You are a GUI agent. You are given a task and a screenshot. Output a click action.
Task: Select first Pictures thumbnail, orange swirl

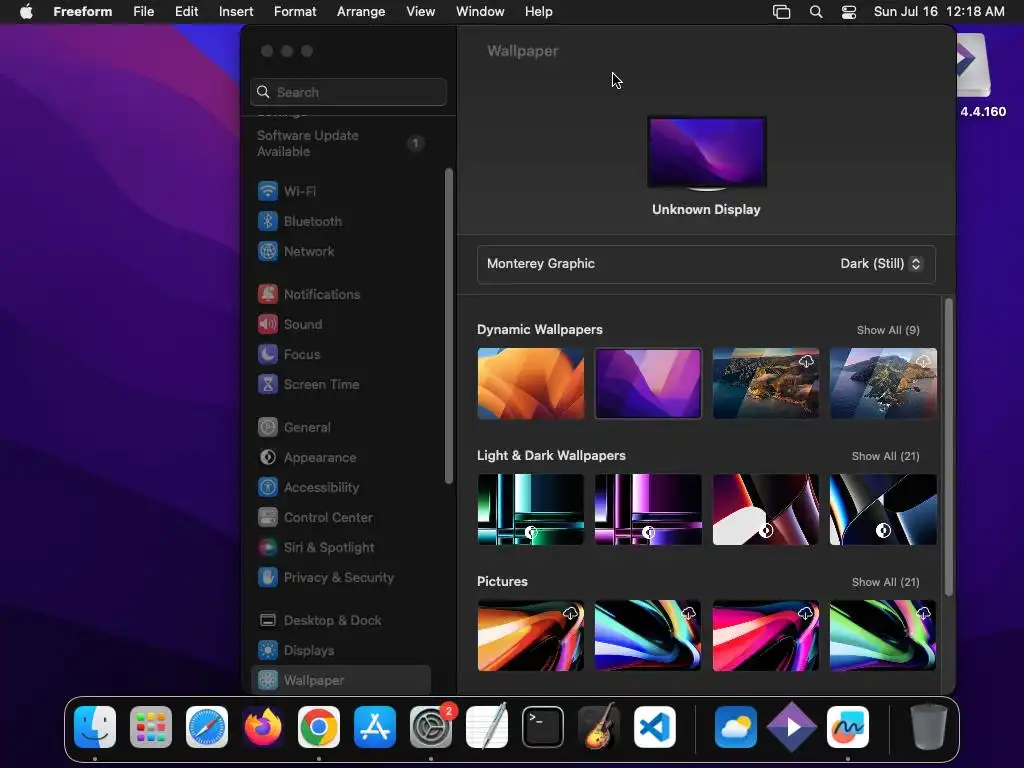click(531, 635)
